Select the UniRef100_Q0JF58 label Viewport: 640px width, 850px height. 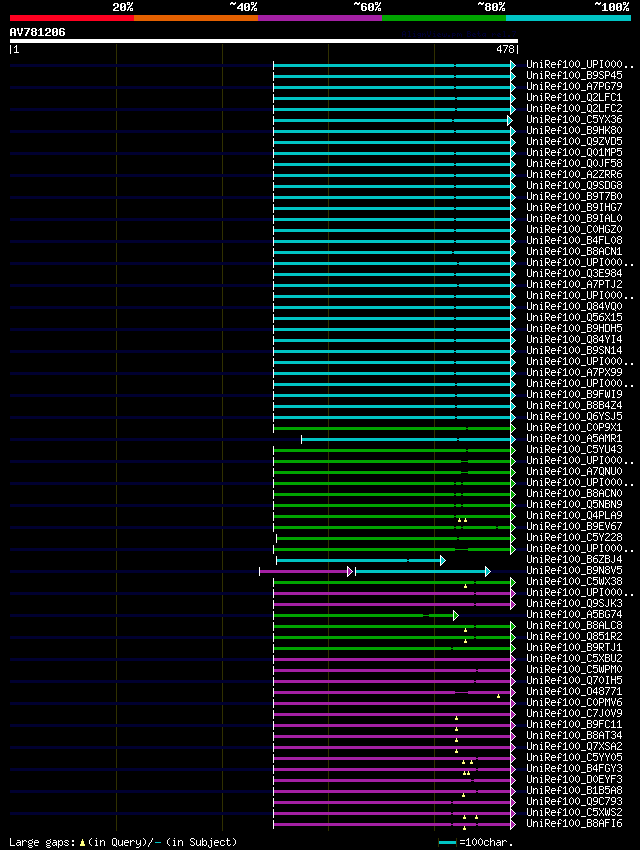574,163
